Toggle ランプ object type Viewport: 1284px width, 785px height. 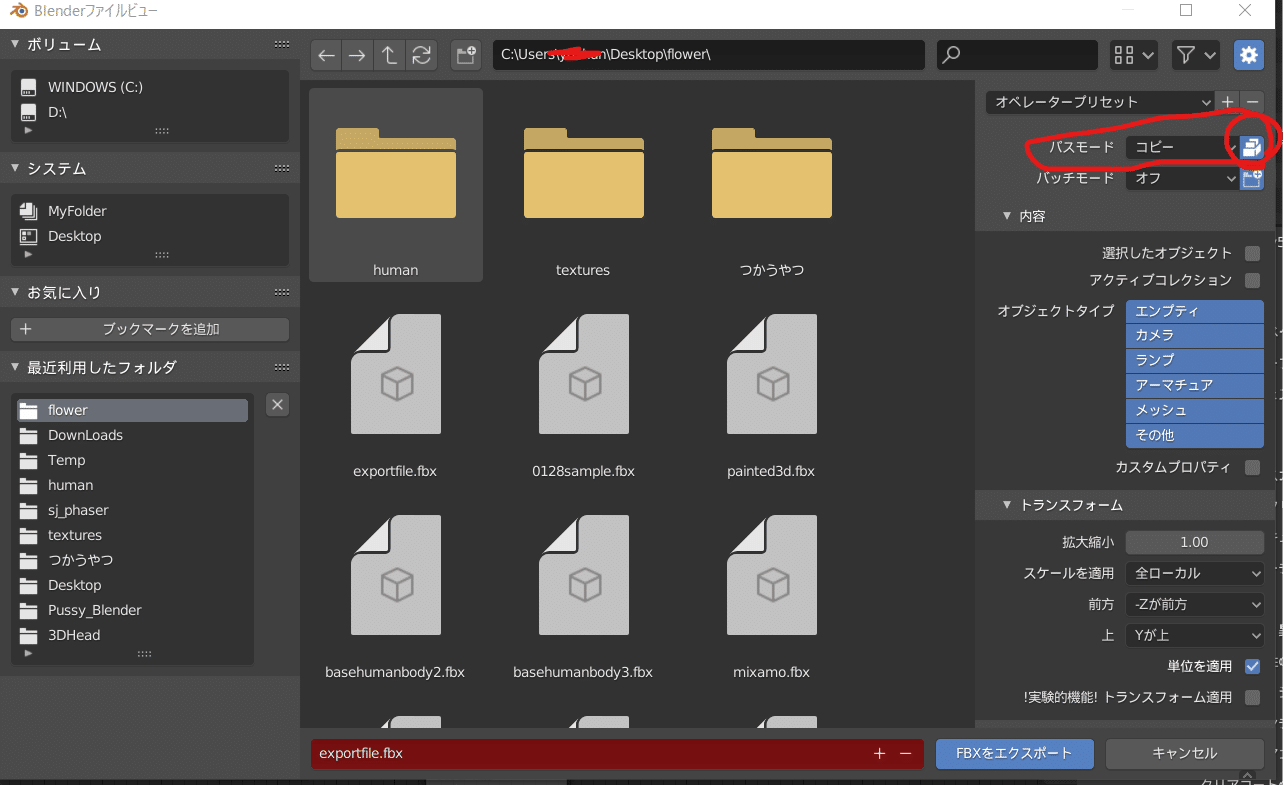(1195, 360)
